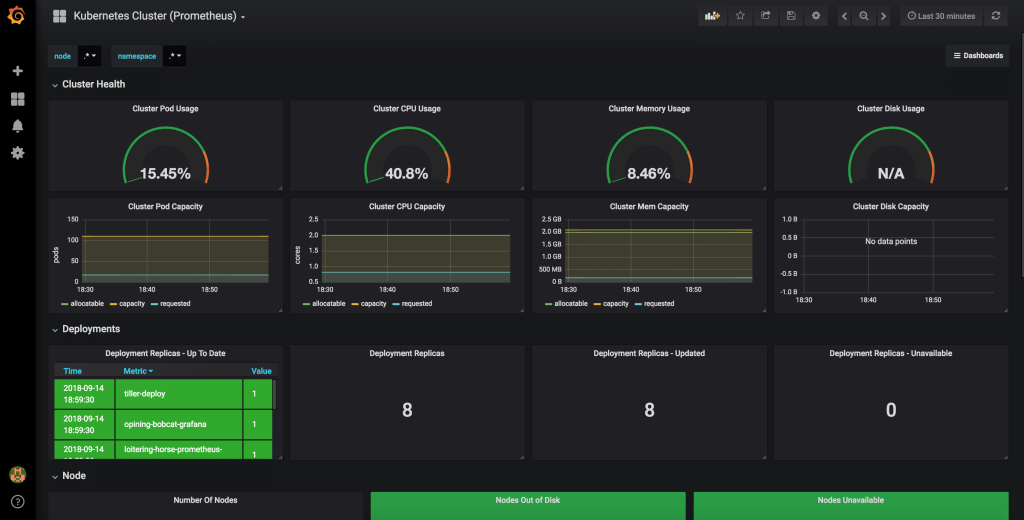The image size is (1024, 520).
Task: Click the N/A disk usage gauge
Action: point(891,157)
